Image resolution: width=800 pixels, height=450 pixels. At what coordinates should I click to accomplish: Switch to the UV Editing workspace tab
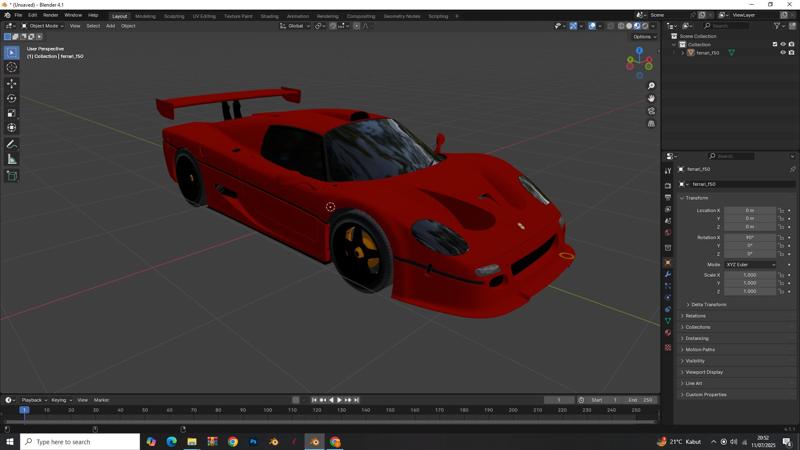(x=204, y=16)
